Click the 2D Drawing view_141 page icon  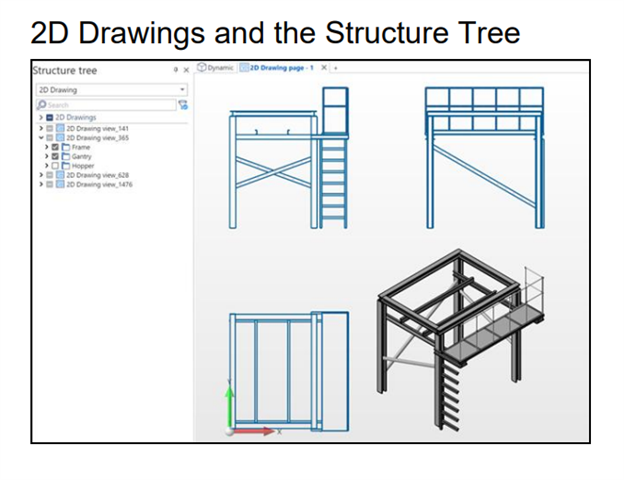[x=59, y=129]
